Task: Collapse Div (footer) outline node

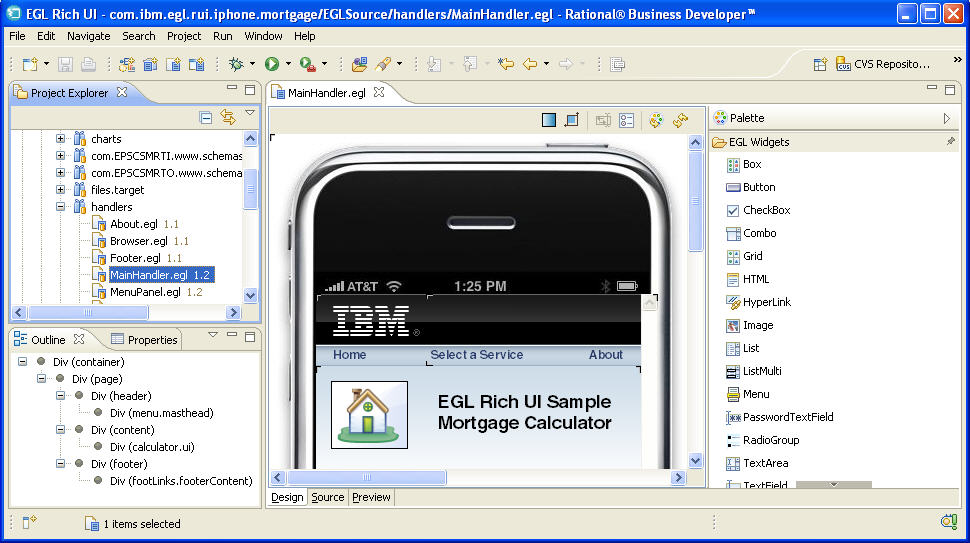Action: (61, 463)
